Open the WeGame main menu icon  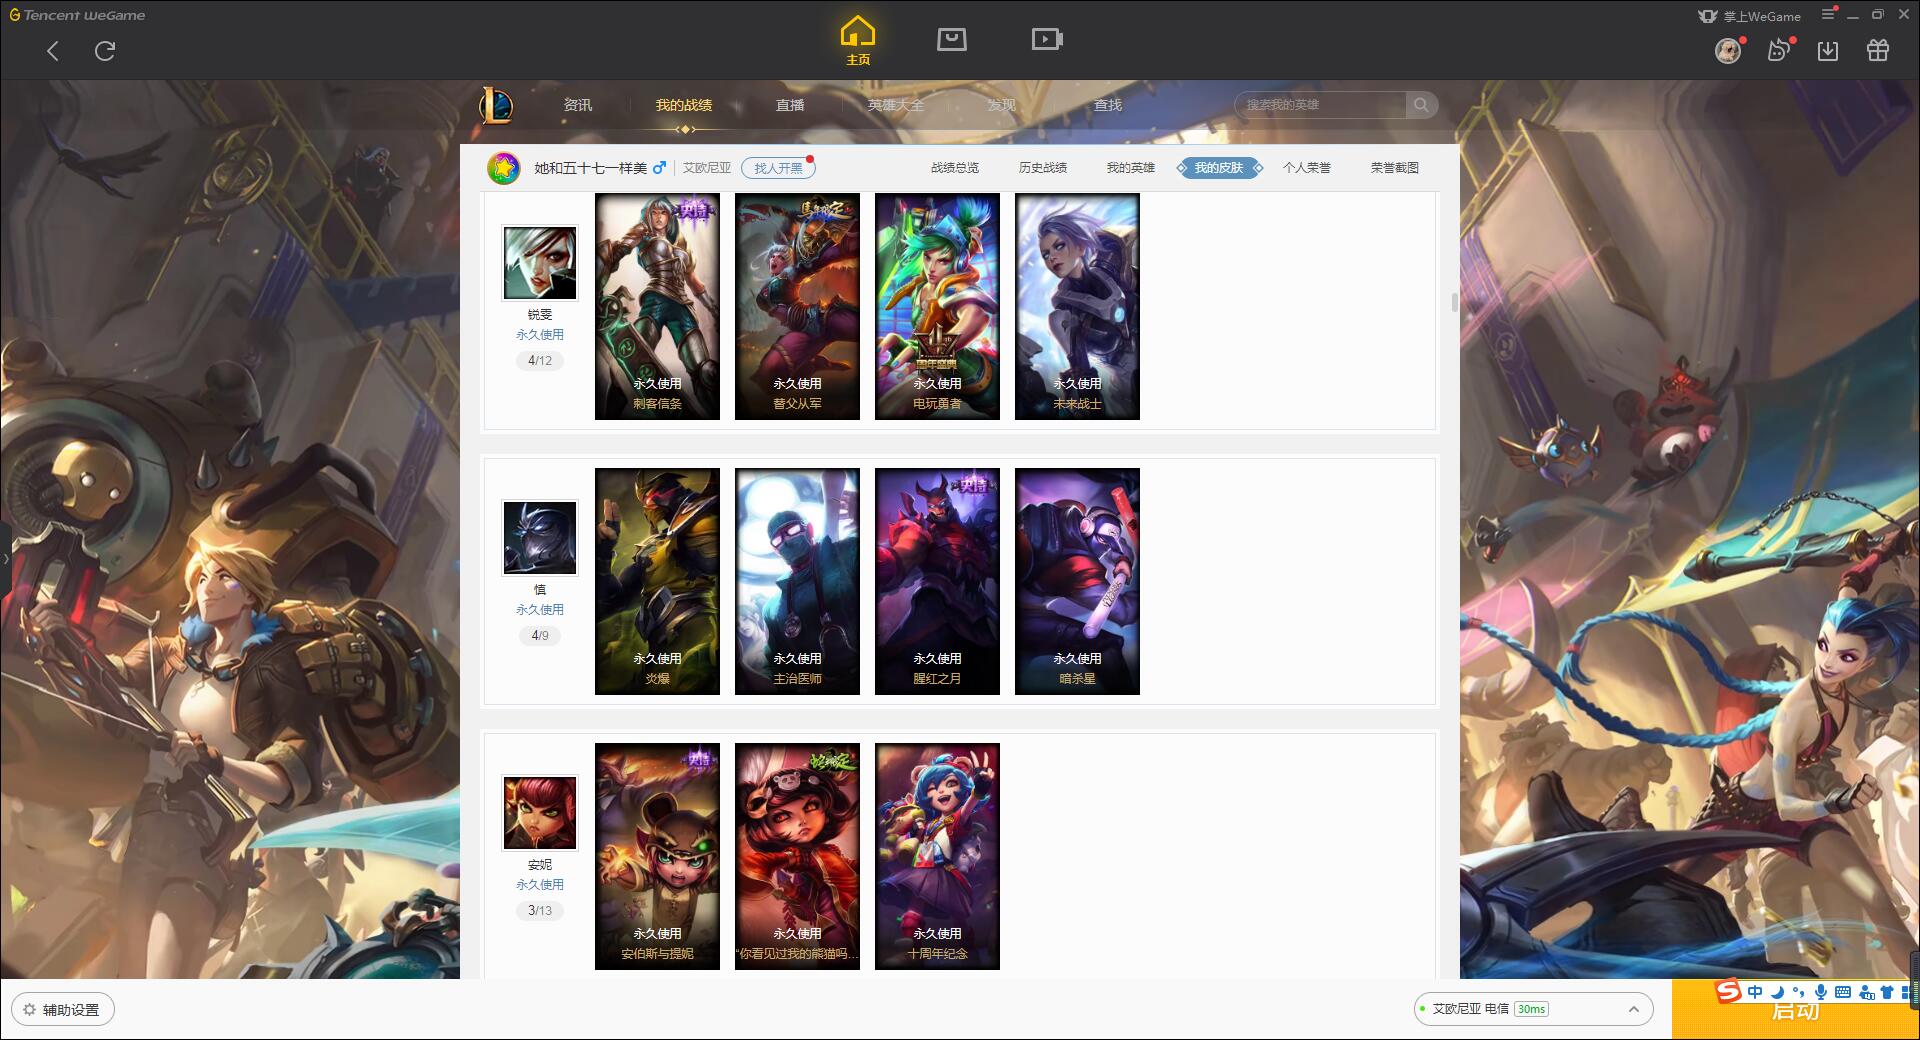(x=1828, y=14)
